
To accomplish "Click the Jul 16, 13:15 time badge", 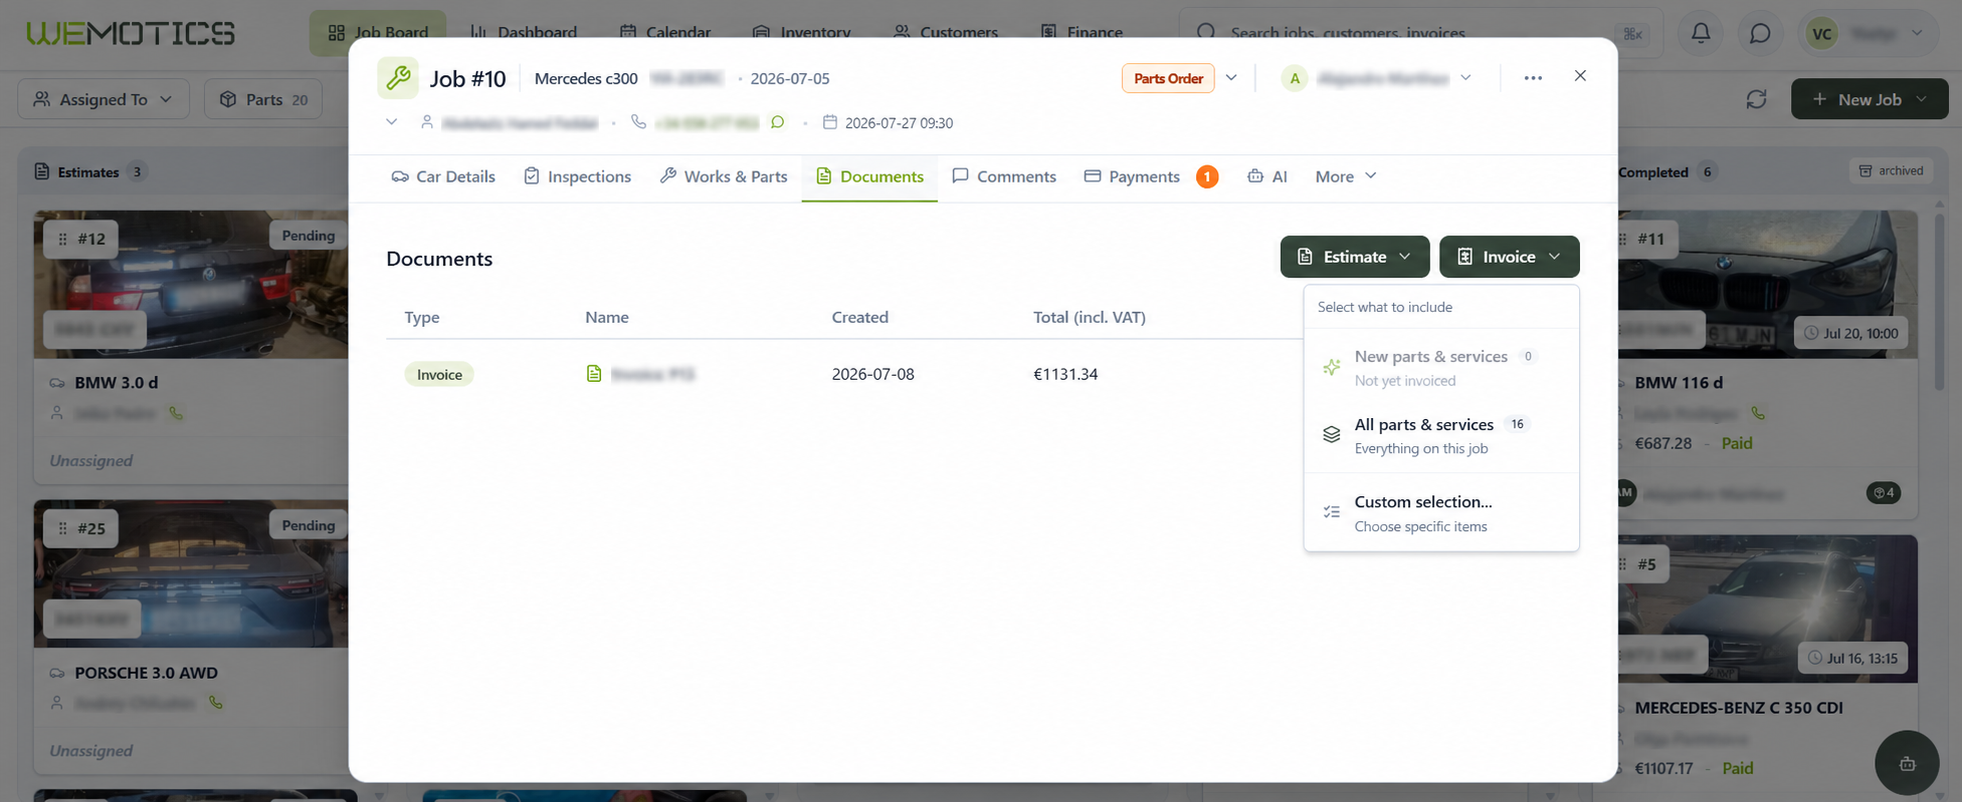I will (1853, 658).
